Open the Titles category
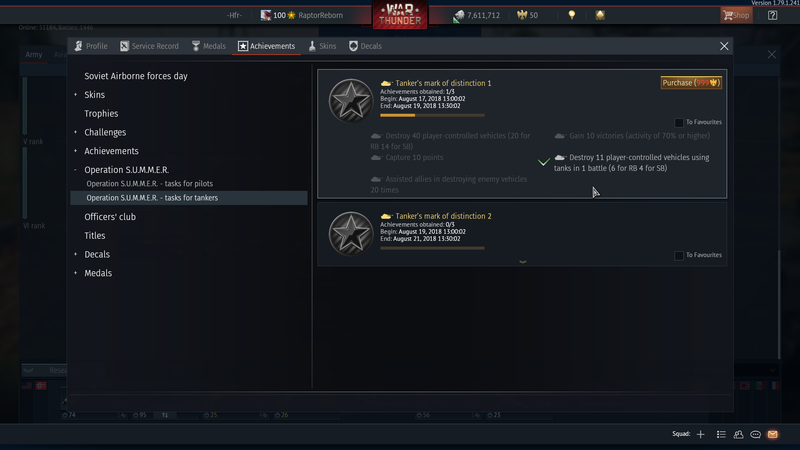This screenshot has height=450, width=800. pos(94,236)
